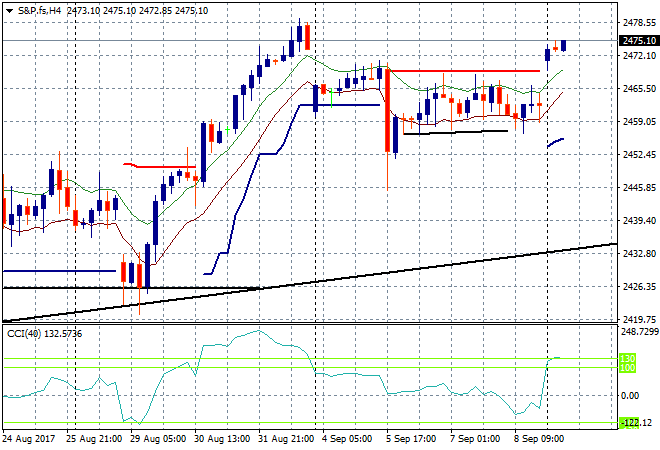Select the 7 Sep 01:00 time label
The image size is (660, 450).
475,439
